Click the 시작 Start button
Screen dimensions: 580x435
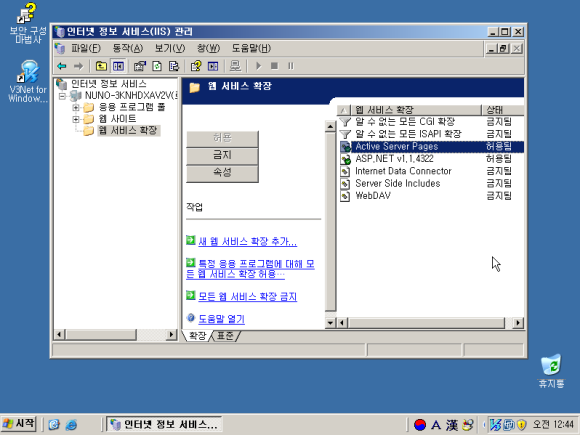point(19,424)
